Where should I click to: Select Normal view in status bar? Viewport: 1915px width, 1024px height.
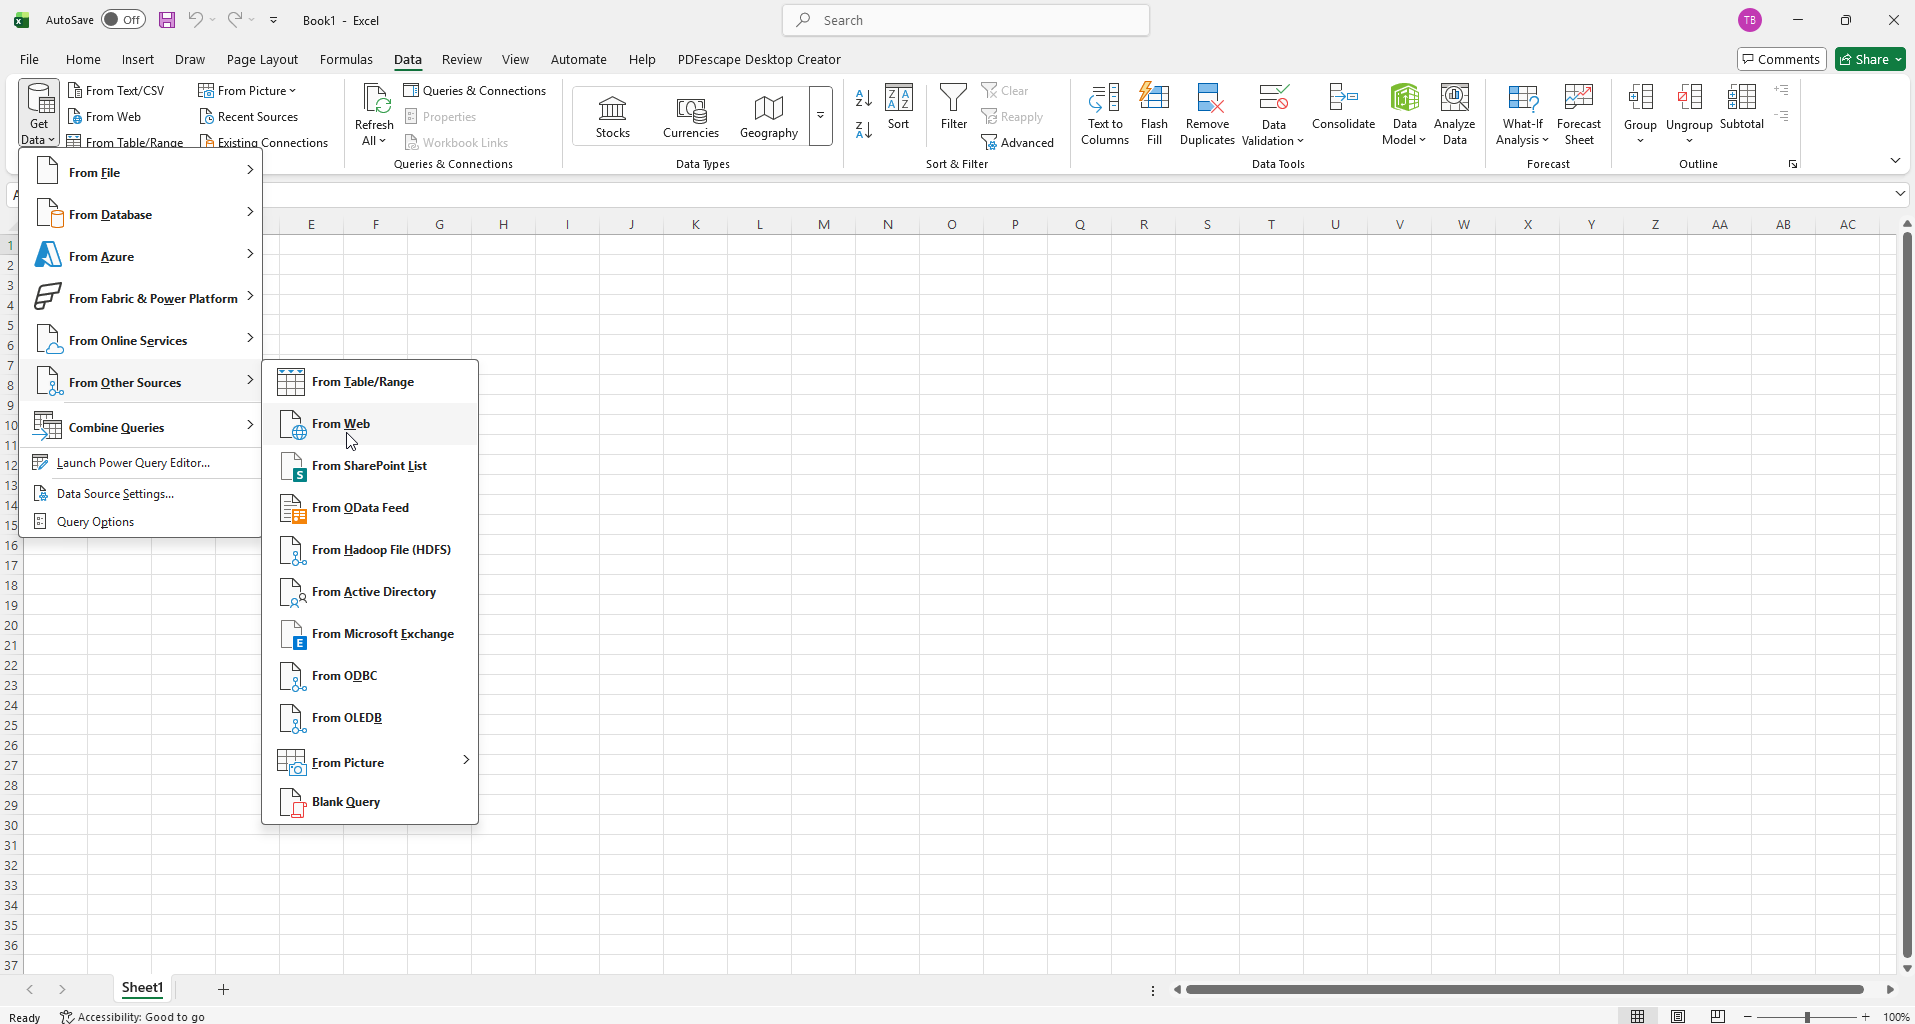click(x=1637, y=1016)
